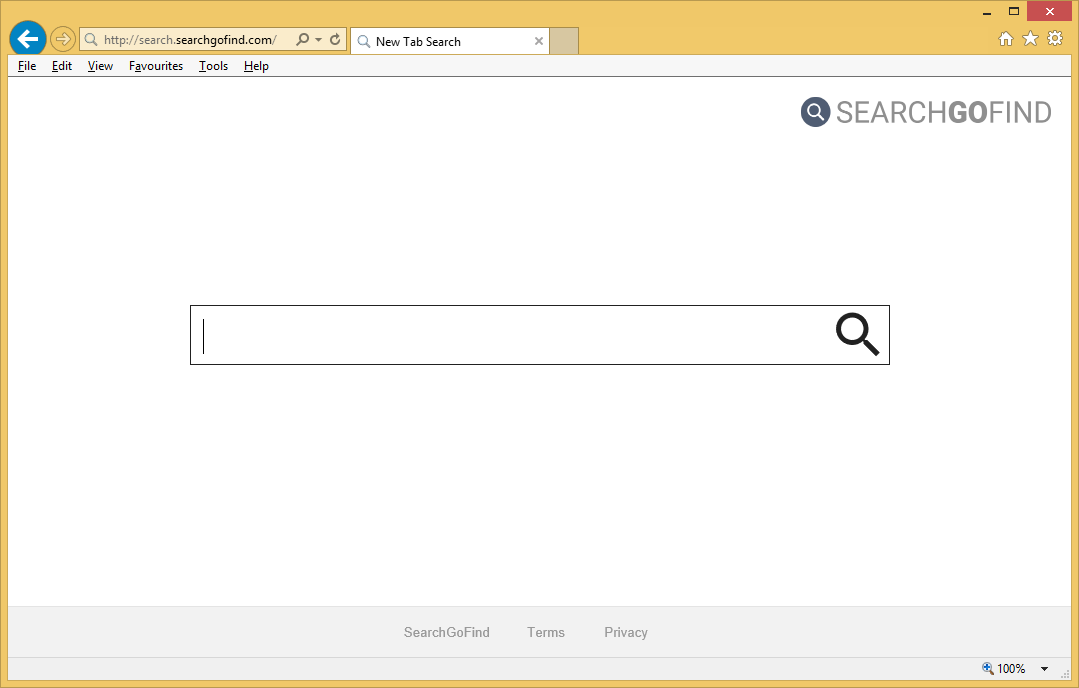The width and height of the screenshot is (1079, 688).
Task: Open Favourites star icon
Action: [1030, 39]
